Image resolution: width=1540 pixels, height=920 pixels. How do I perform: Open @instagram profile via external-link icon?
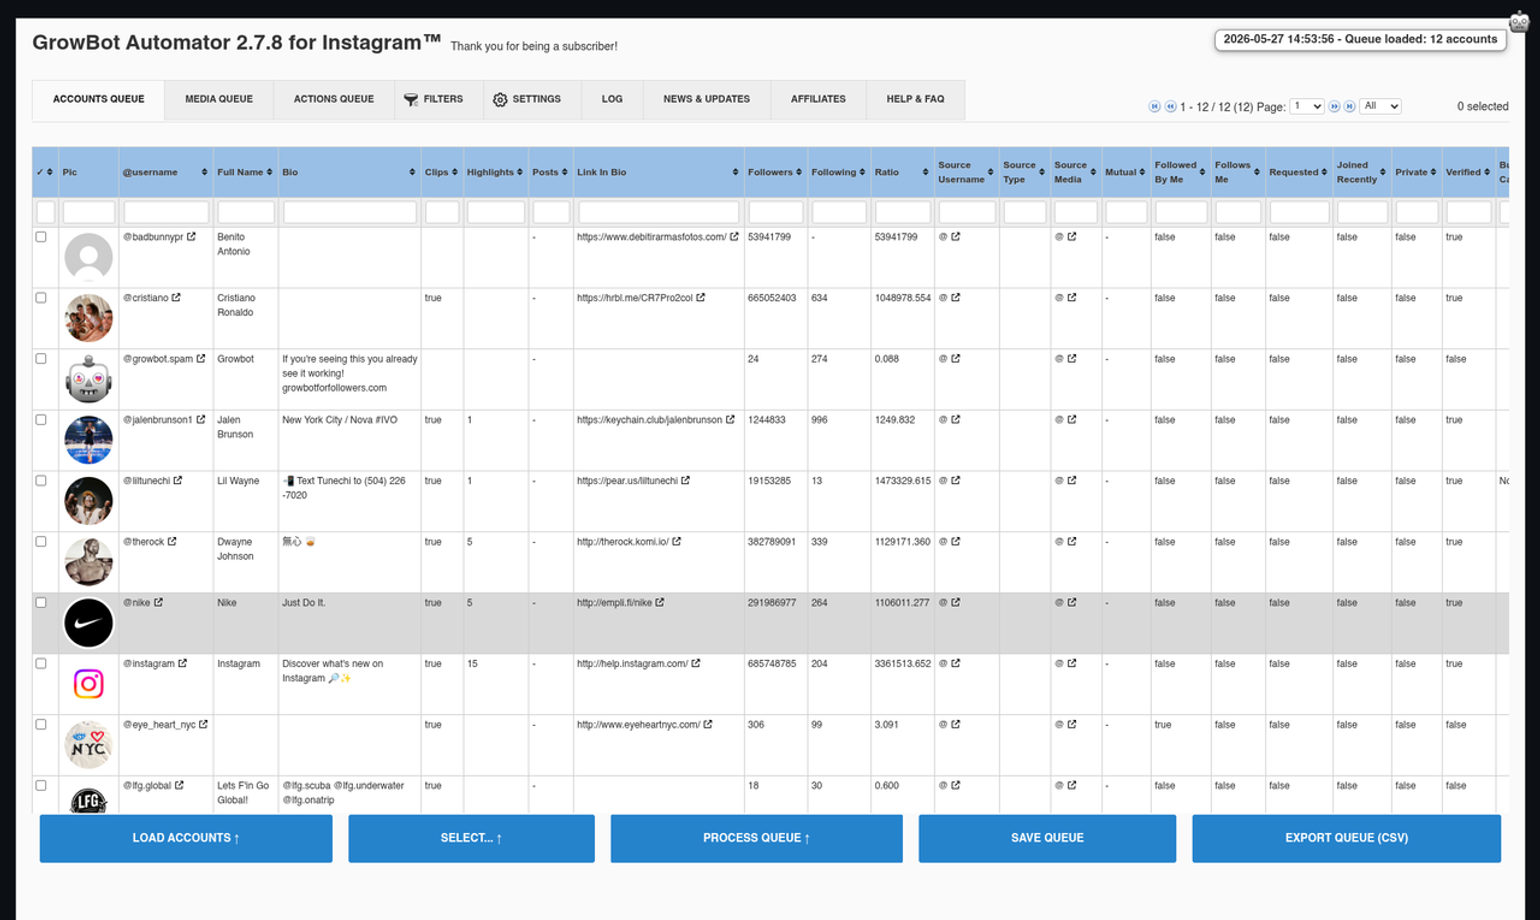(x=183, y=664)
